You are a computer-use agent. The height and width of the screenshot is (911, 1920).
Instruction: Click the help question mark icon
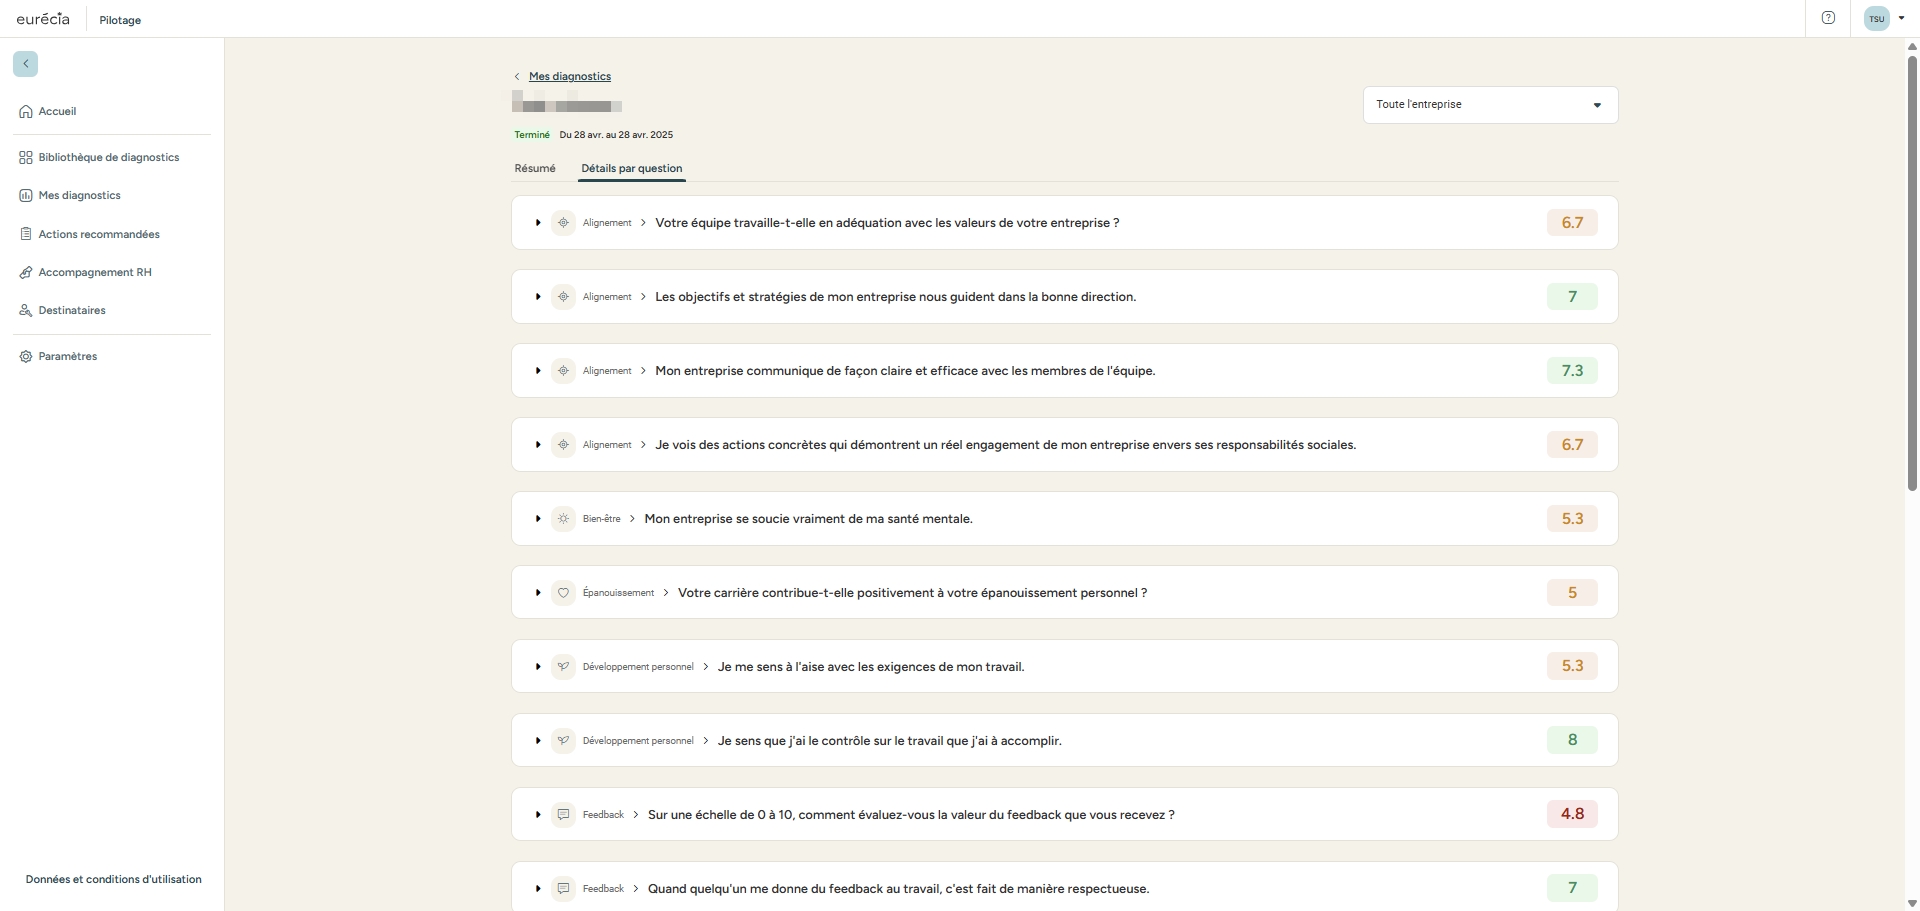(1828, 18)
